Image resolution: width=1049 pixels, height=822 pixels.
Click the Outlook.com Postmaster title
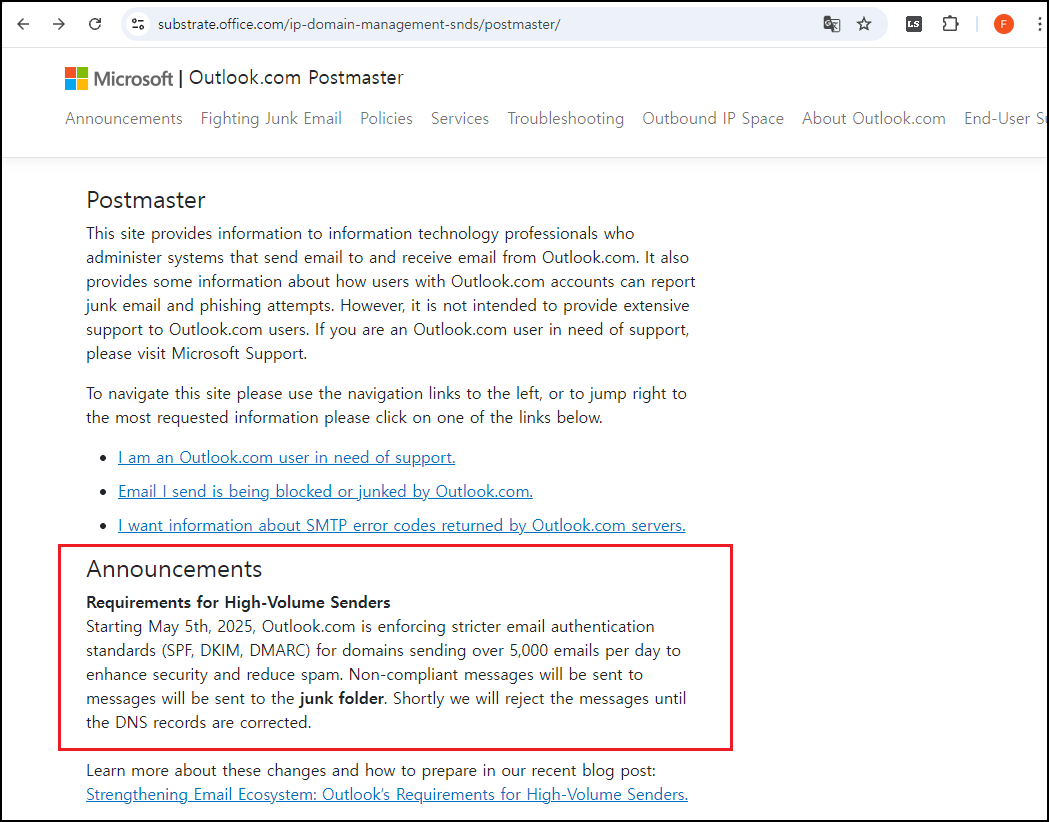point(296,78)
